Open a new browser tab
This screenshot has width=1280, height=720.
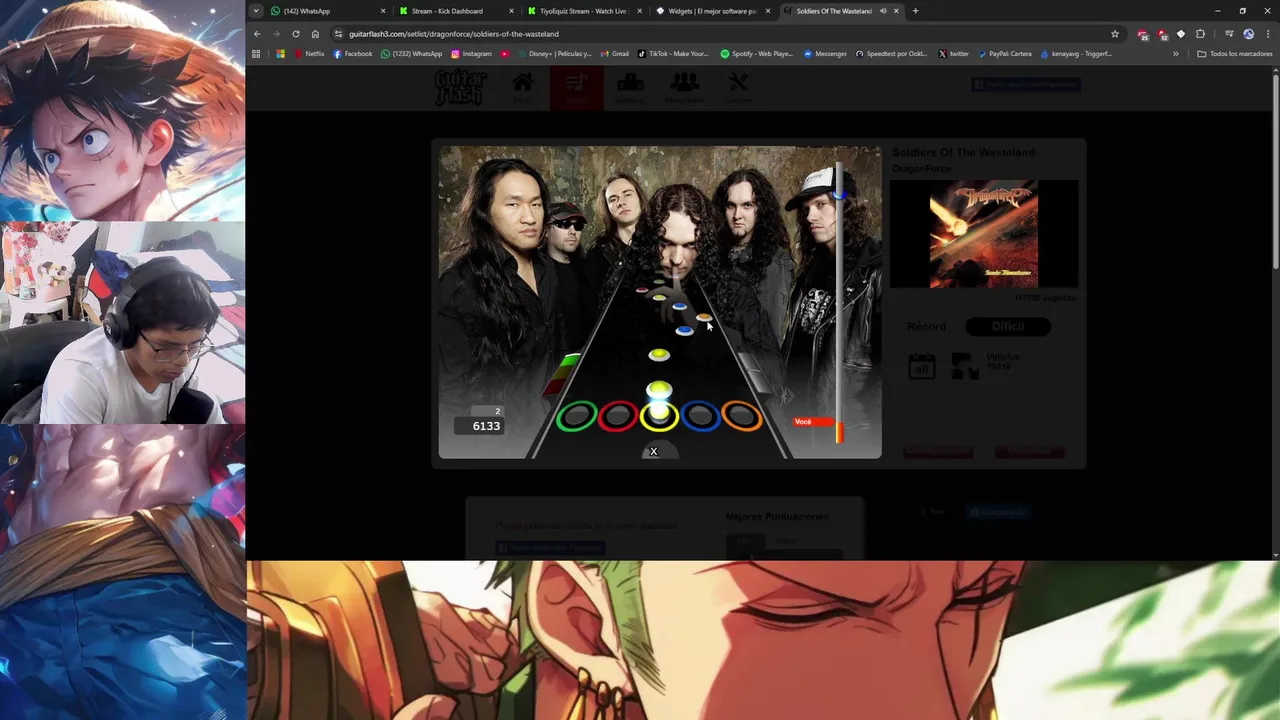(915, 11)
